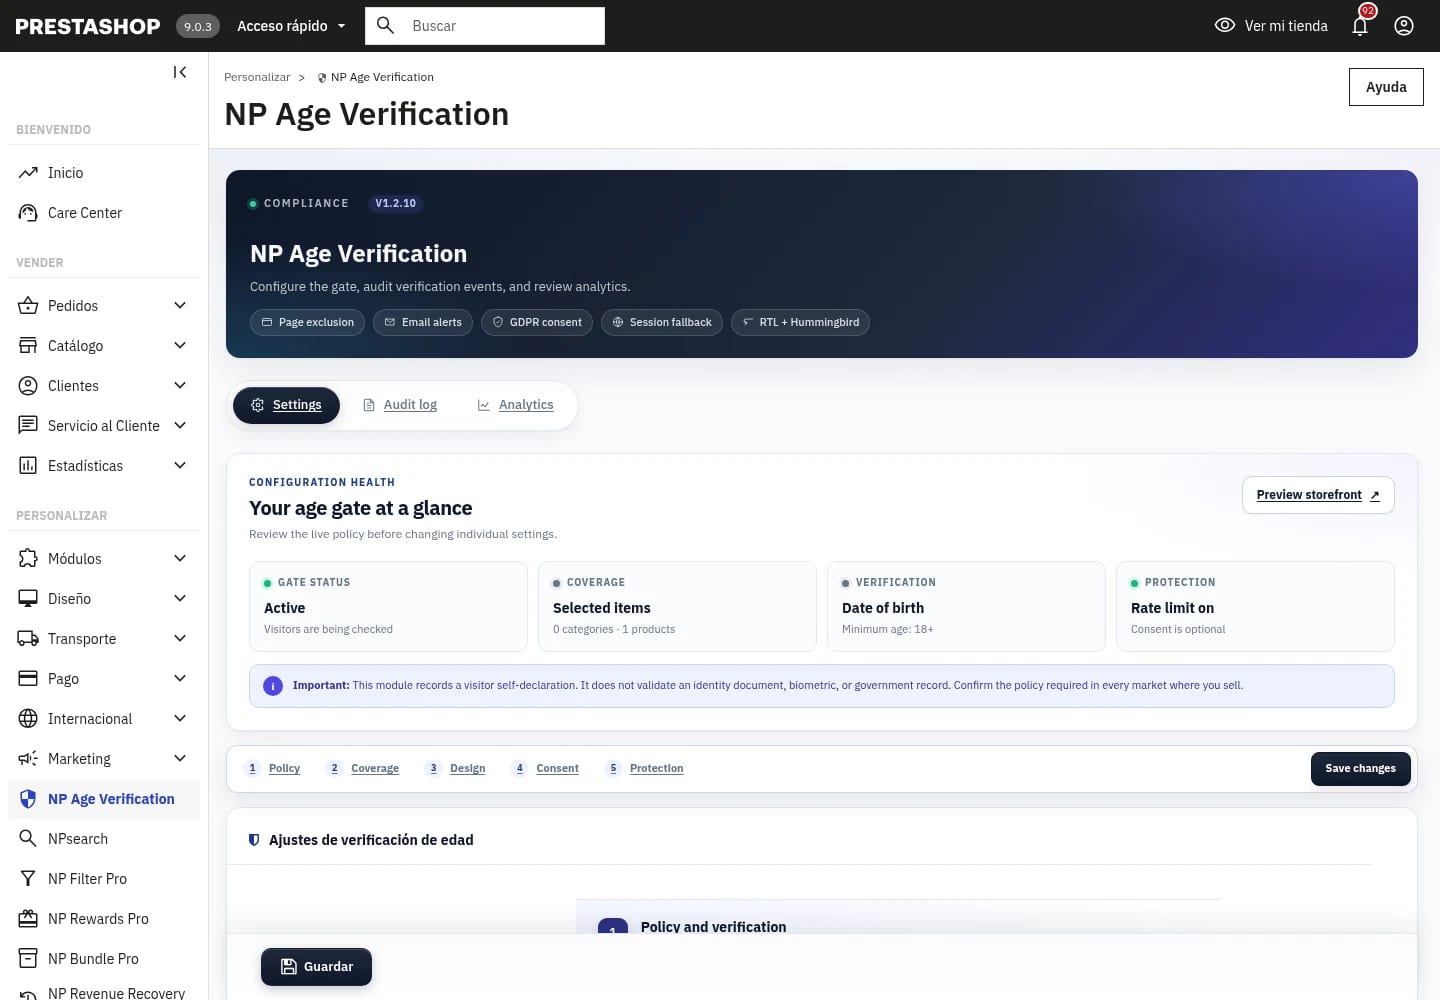Click the NPsearch magnifier icon
Viewport: 1440px width, 1000px height.
pyautogui.click(x=28, y=839)
